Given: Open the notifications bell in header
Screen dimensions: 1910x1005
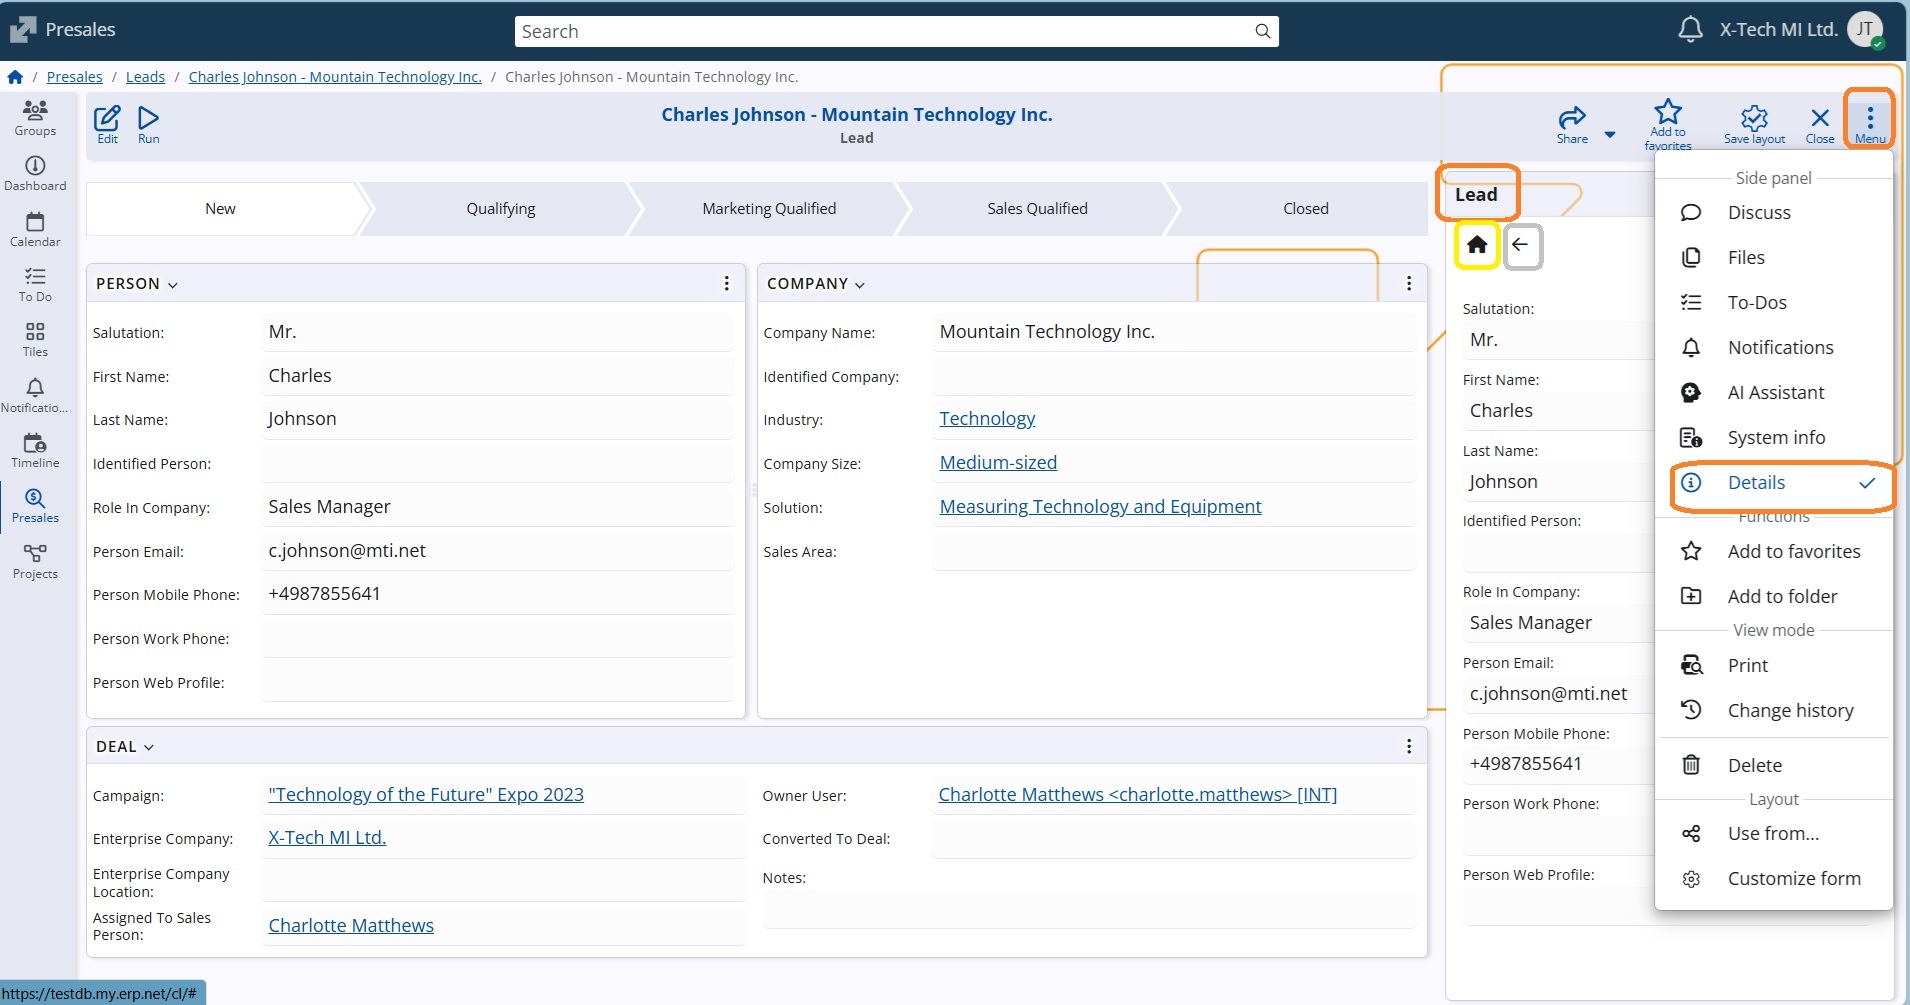Looking at the screenshot, I should tap(1690, 30).
